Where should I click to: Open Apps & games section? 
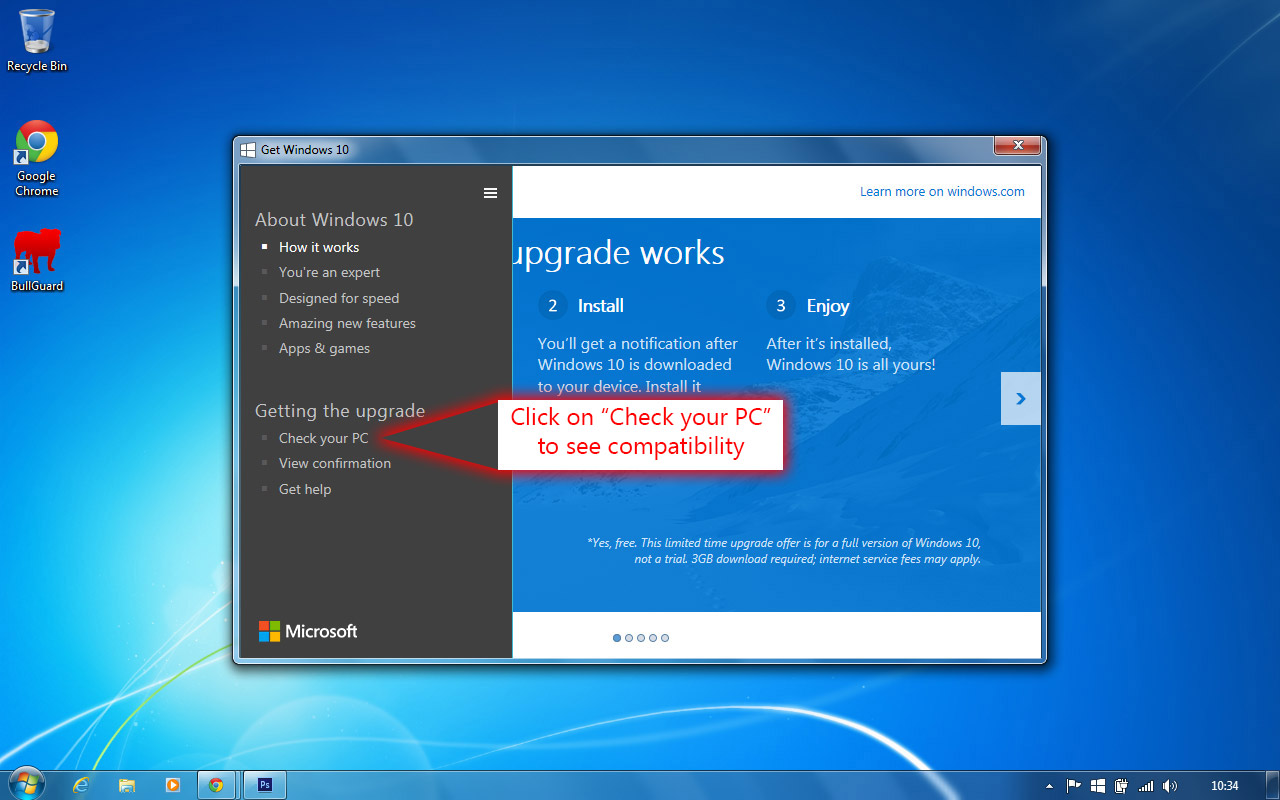pos(324,348)
